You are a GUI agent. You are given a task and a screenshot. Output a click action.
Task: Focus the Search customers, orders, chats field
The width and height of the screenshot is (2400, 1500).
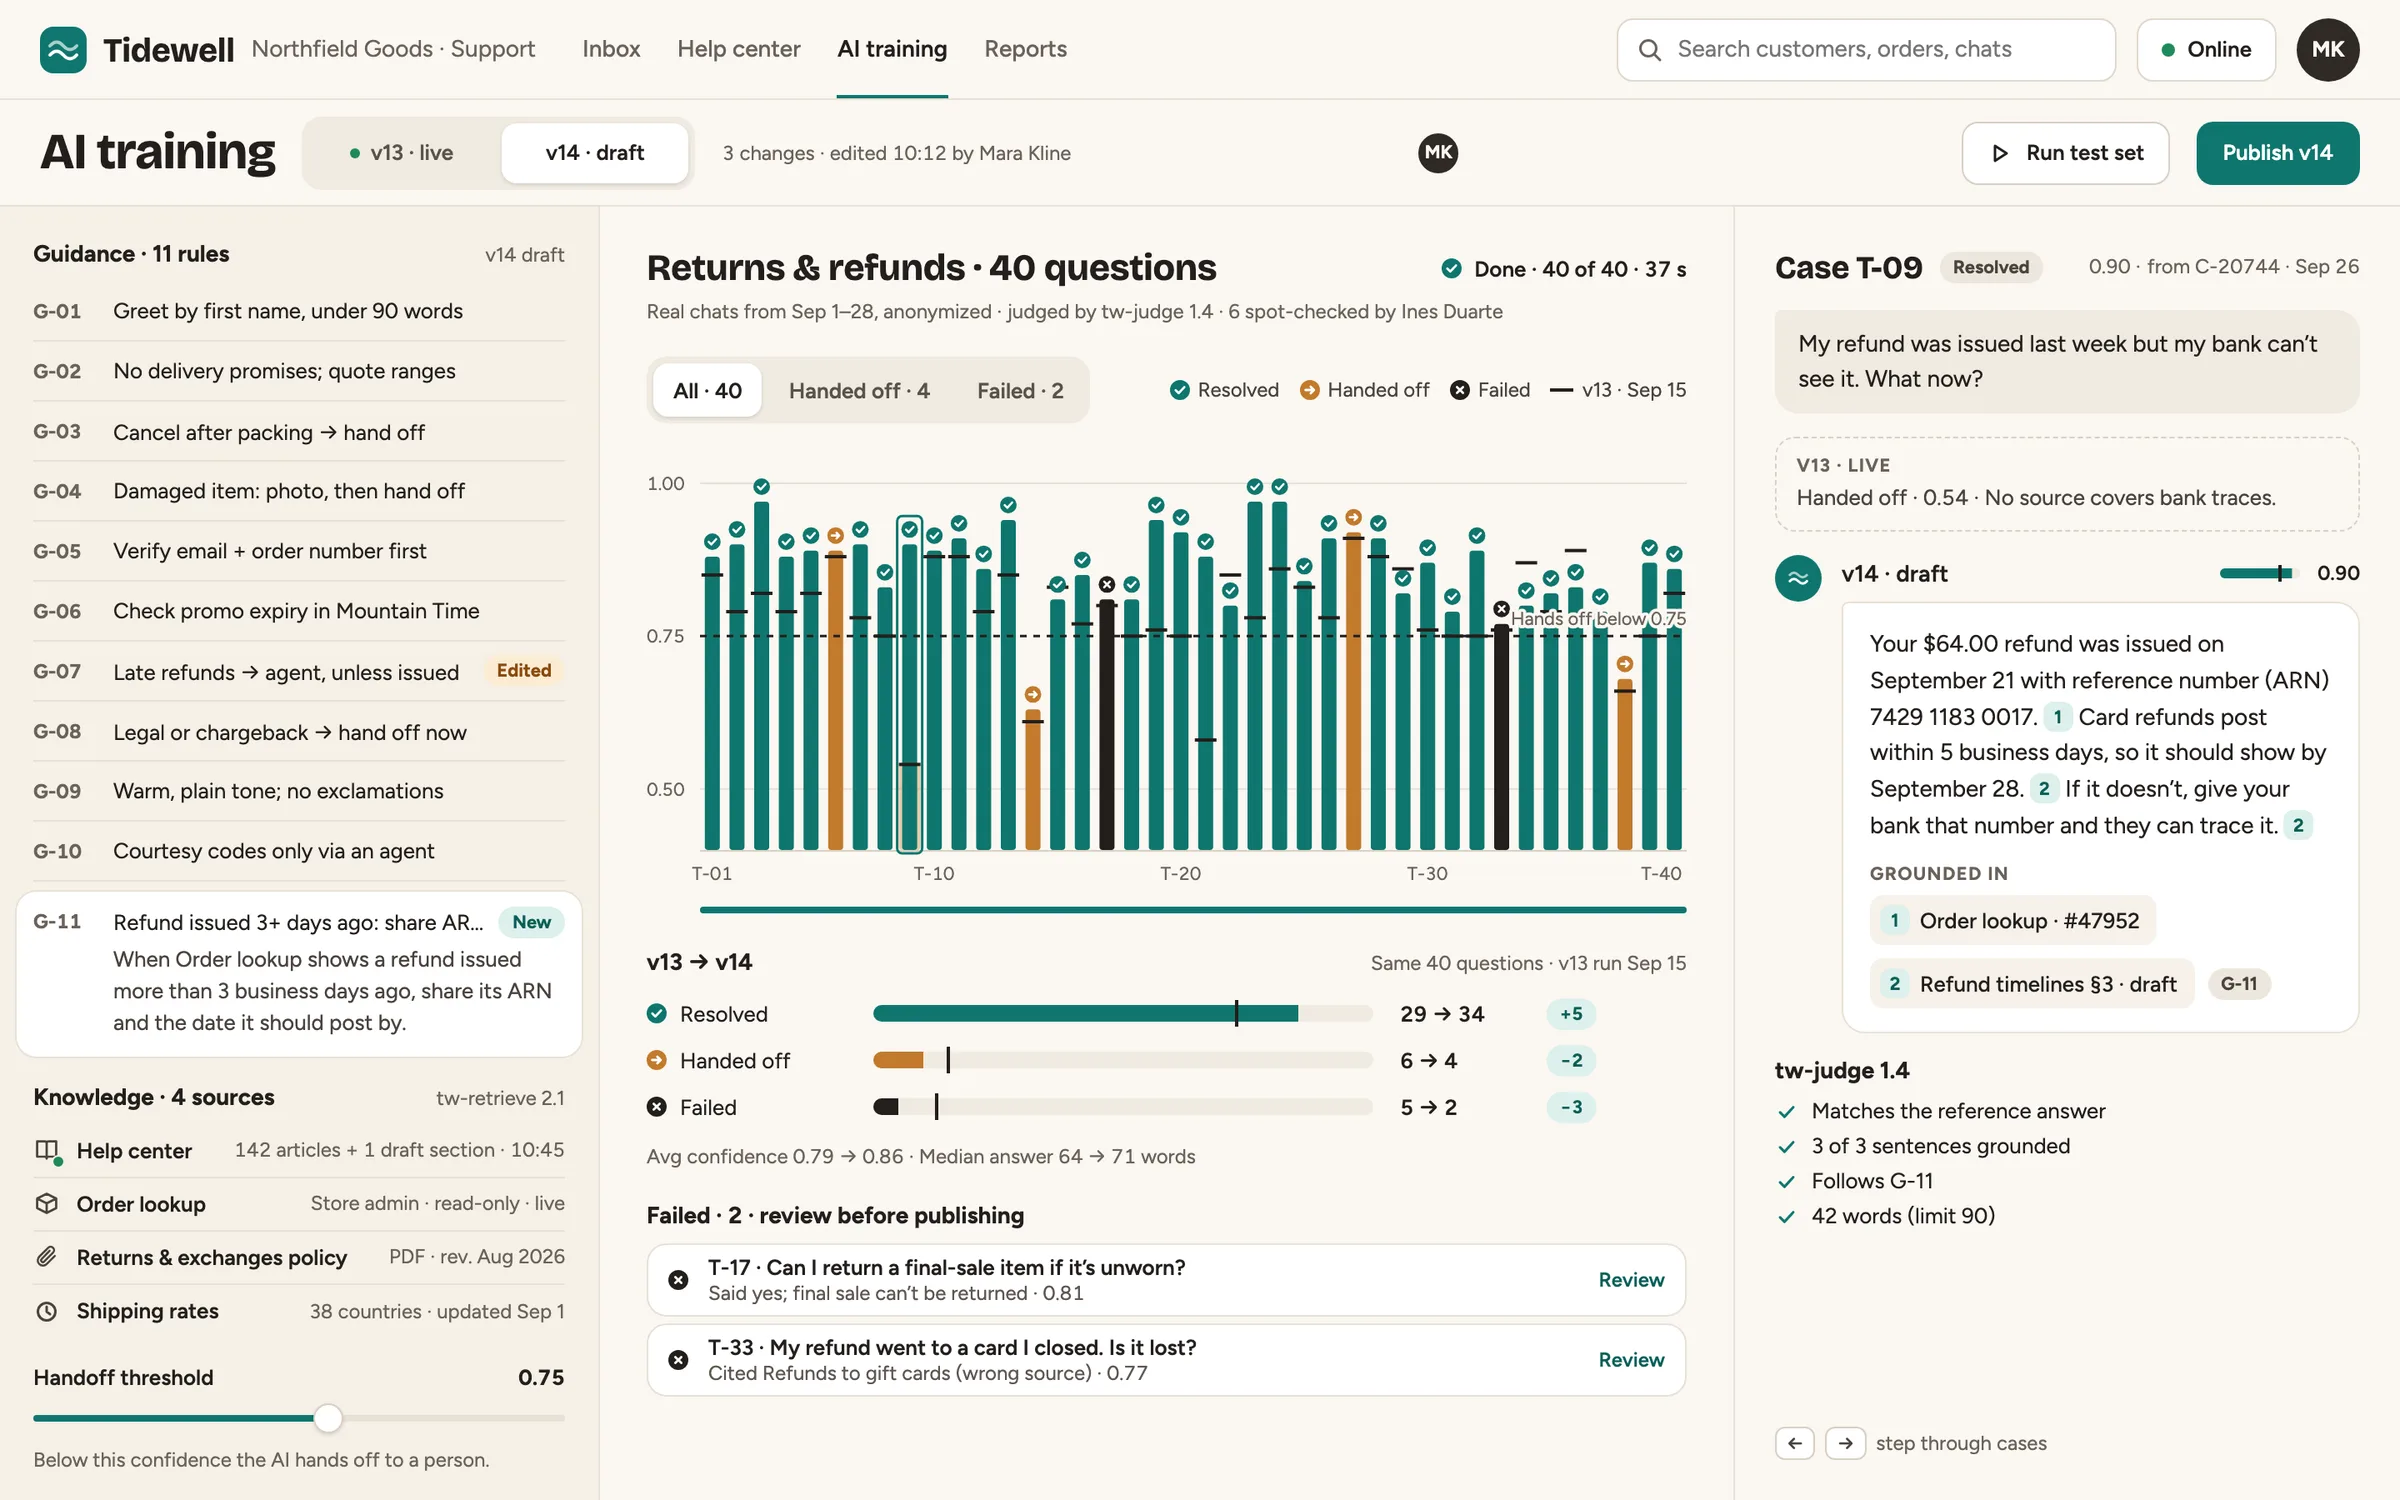click(1866, 49)
